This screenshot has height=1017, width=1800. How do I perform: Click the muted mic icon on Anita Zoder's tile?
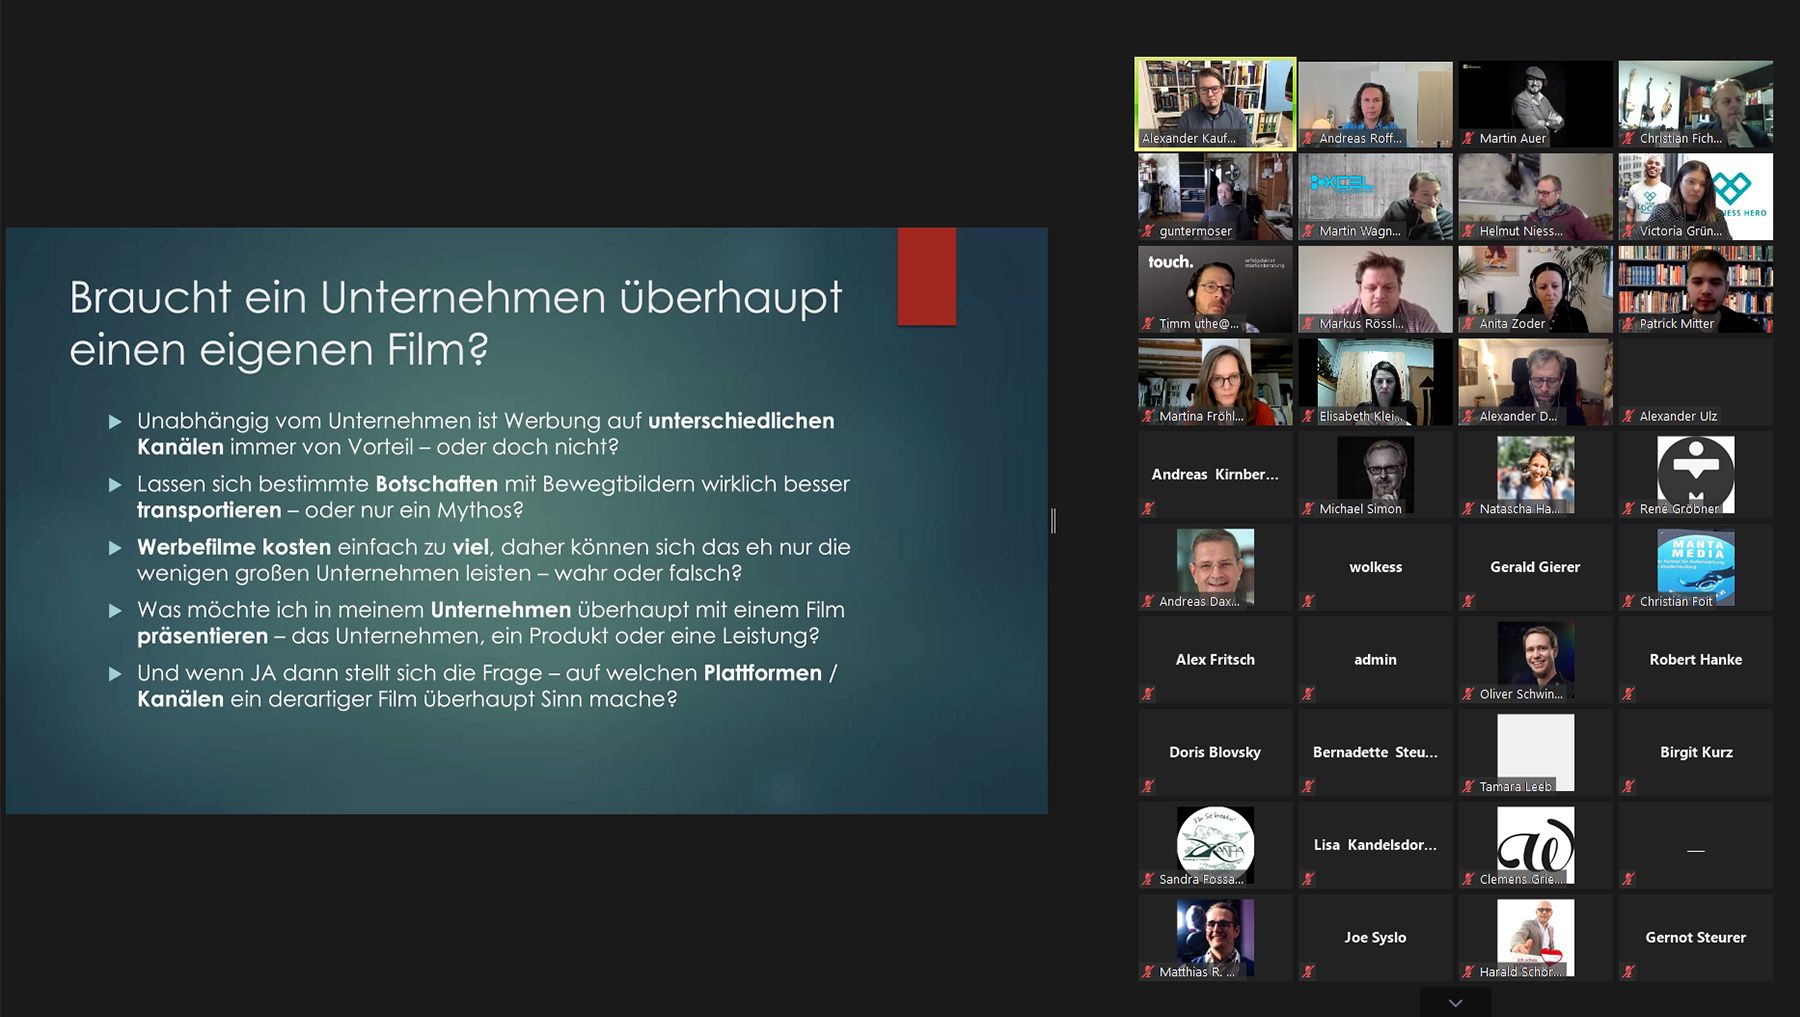click(x=1468, y=324)
